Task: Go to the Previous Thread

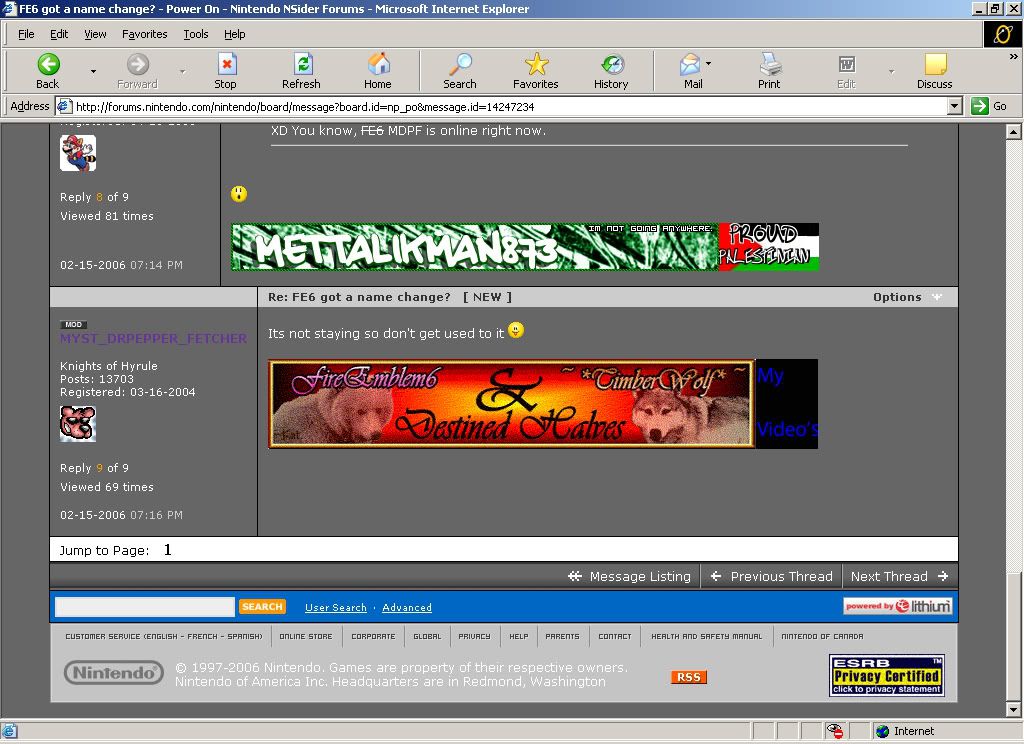Action: 771,576
